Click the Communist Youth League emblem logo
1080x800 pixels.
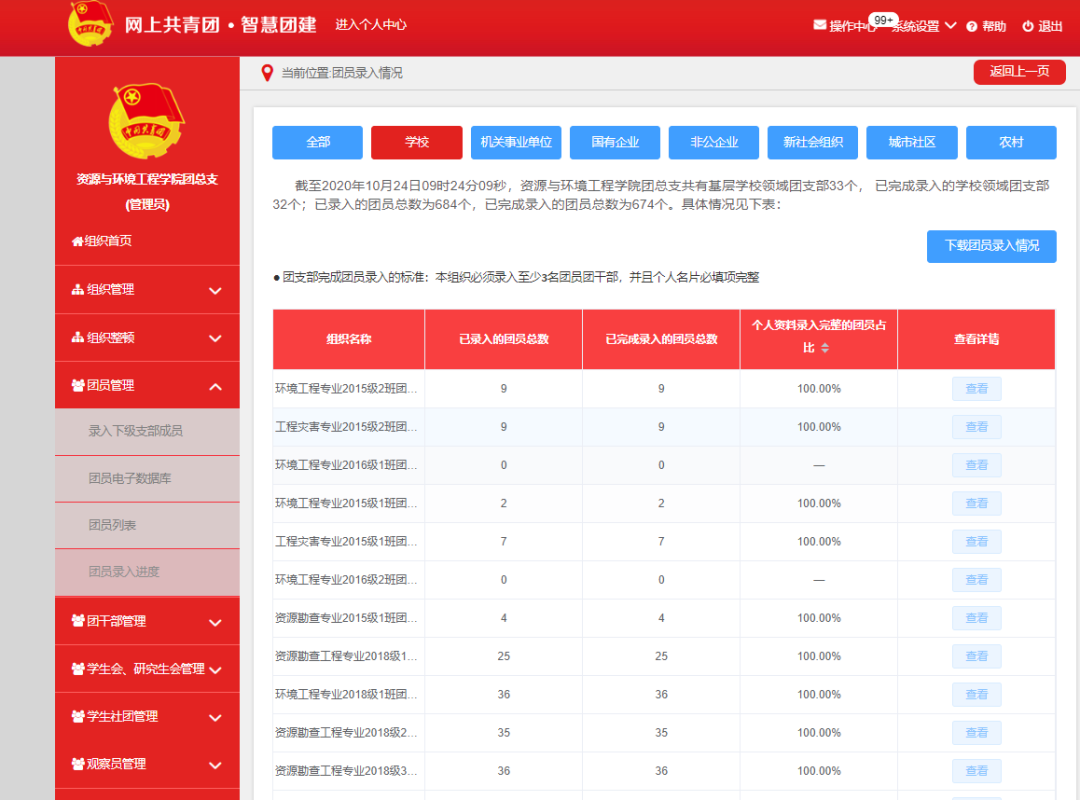click(x=91, y=25)
